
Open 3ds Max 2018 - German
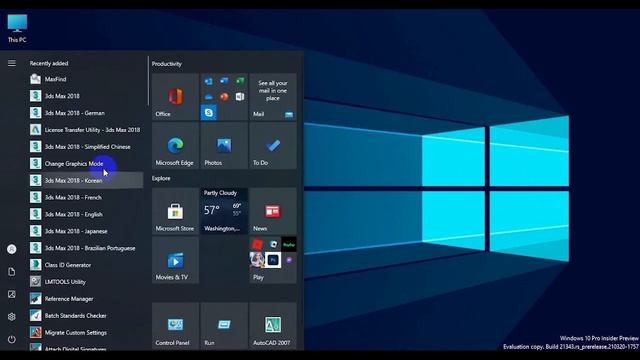(x=86, y=113)
